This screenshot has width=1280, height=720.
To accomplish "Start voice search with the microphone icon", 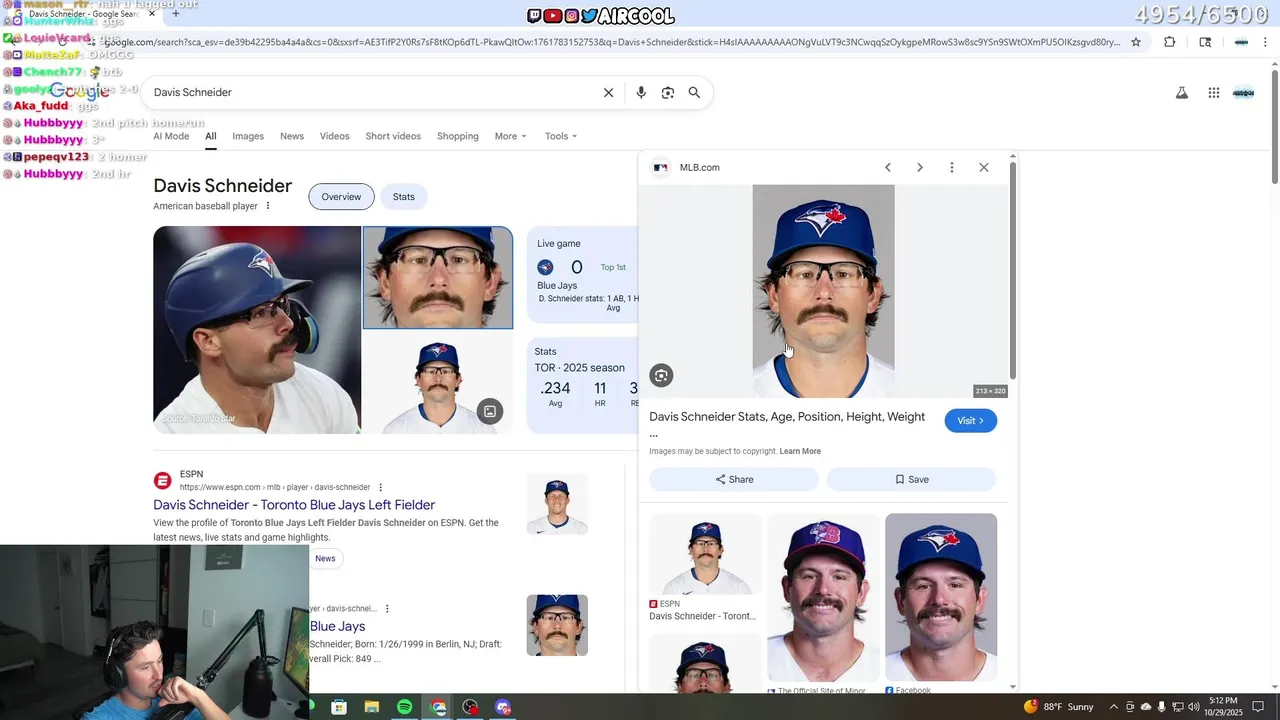I will 641,92.
